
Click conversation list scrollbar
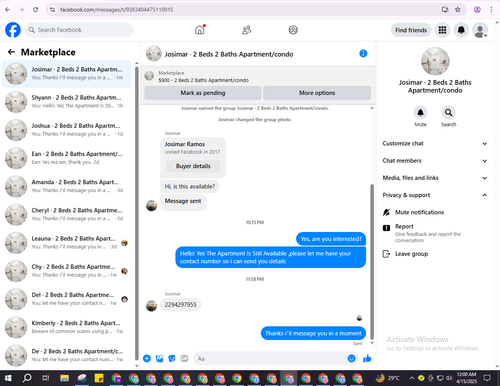point(136,213)
